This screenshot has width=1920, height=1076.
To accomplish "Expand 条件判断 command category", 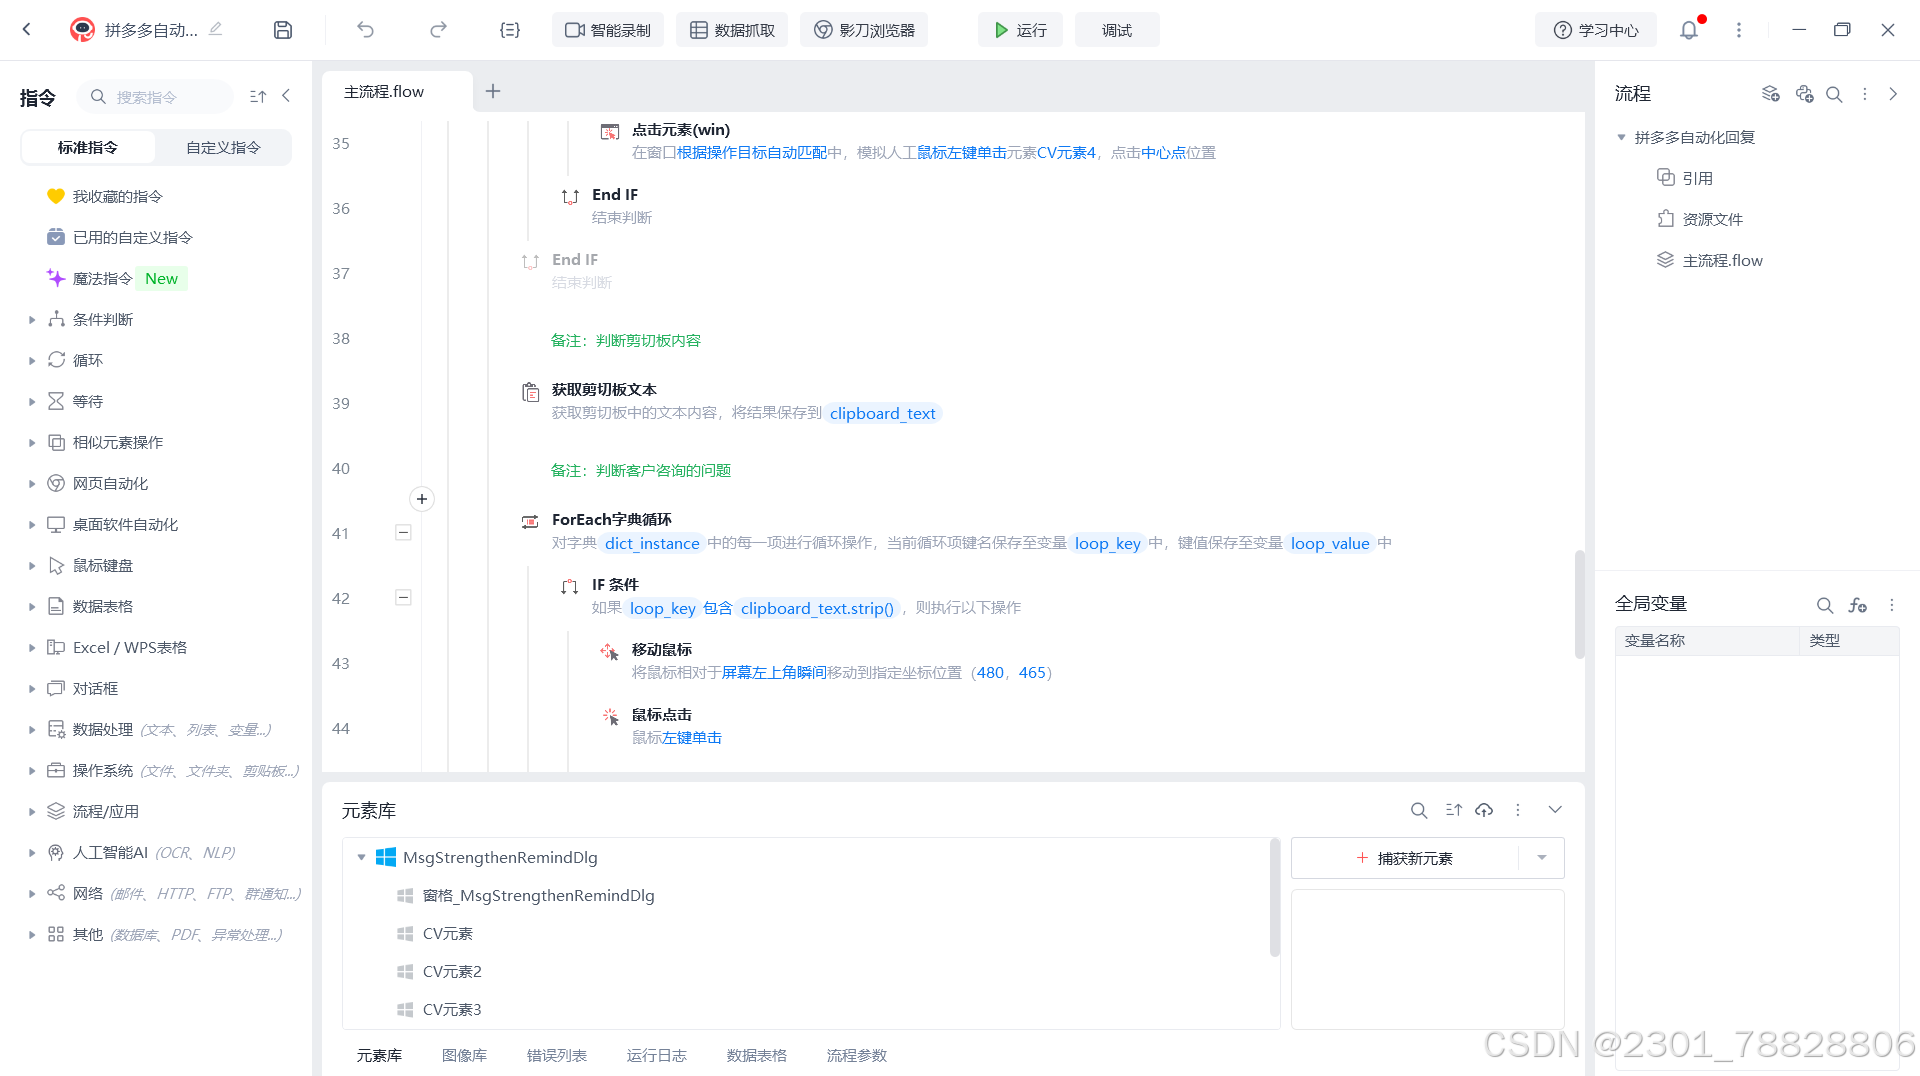I will pos(32,320).
